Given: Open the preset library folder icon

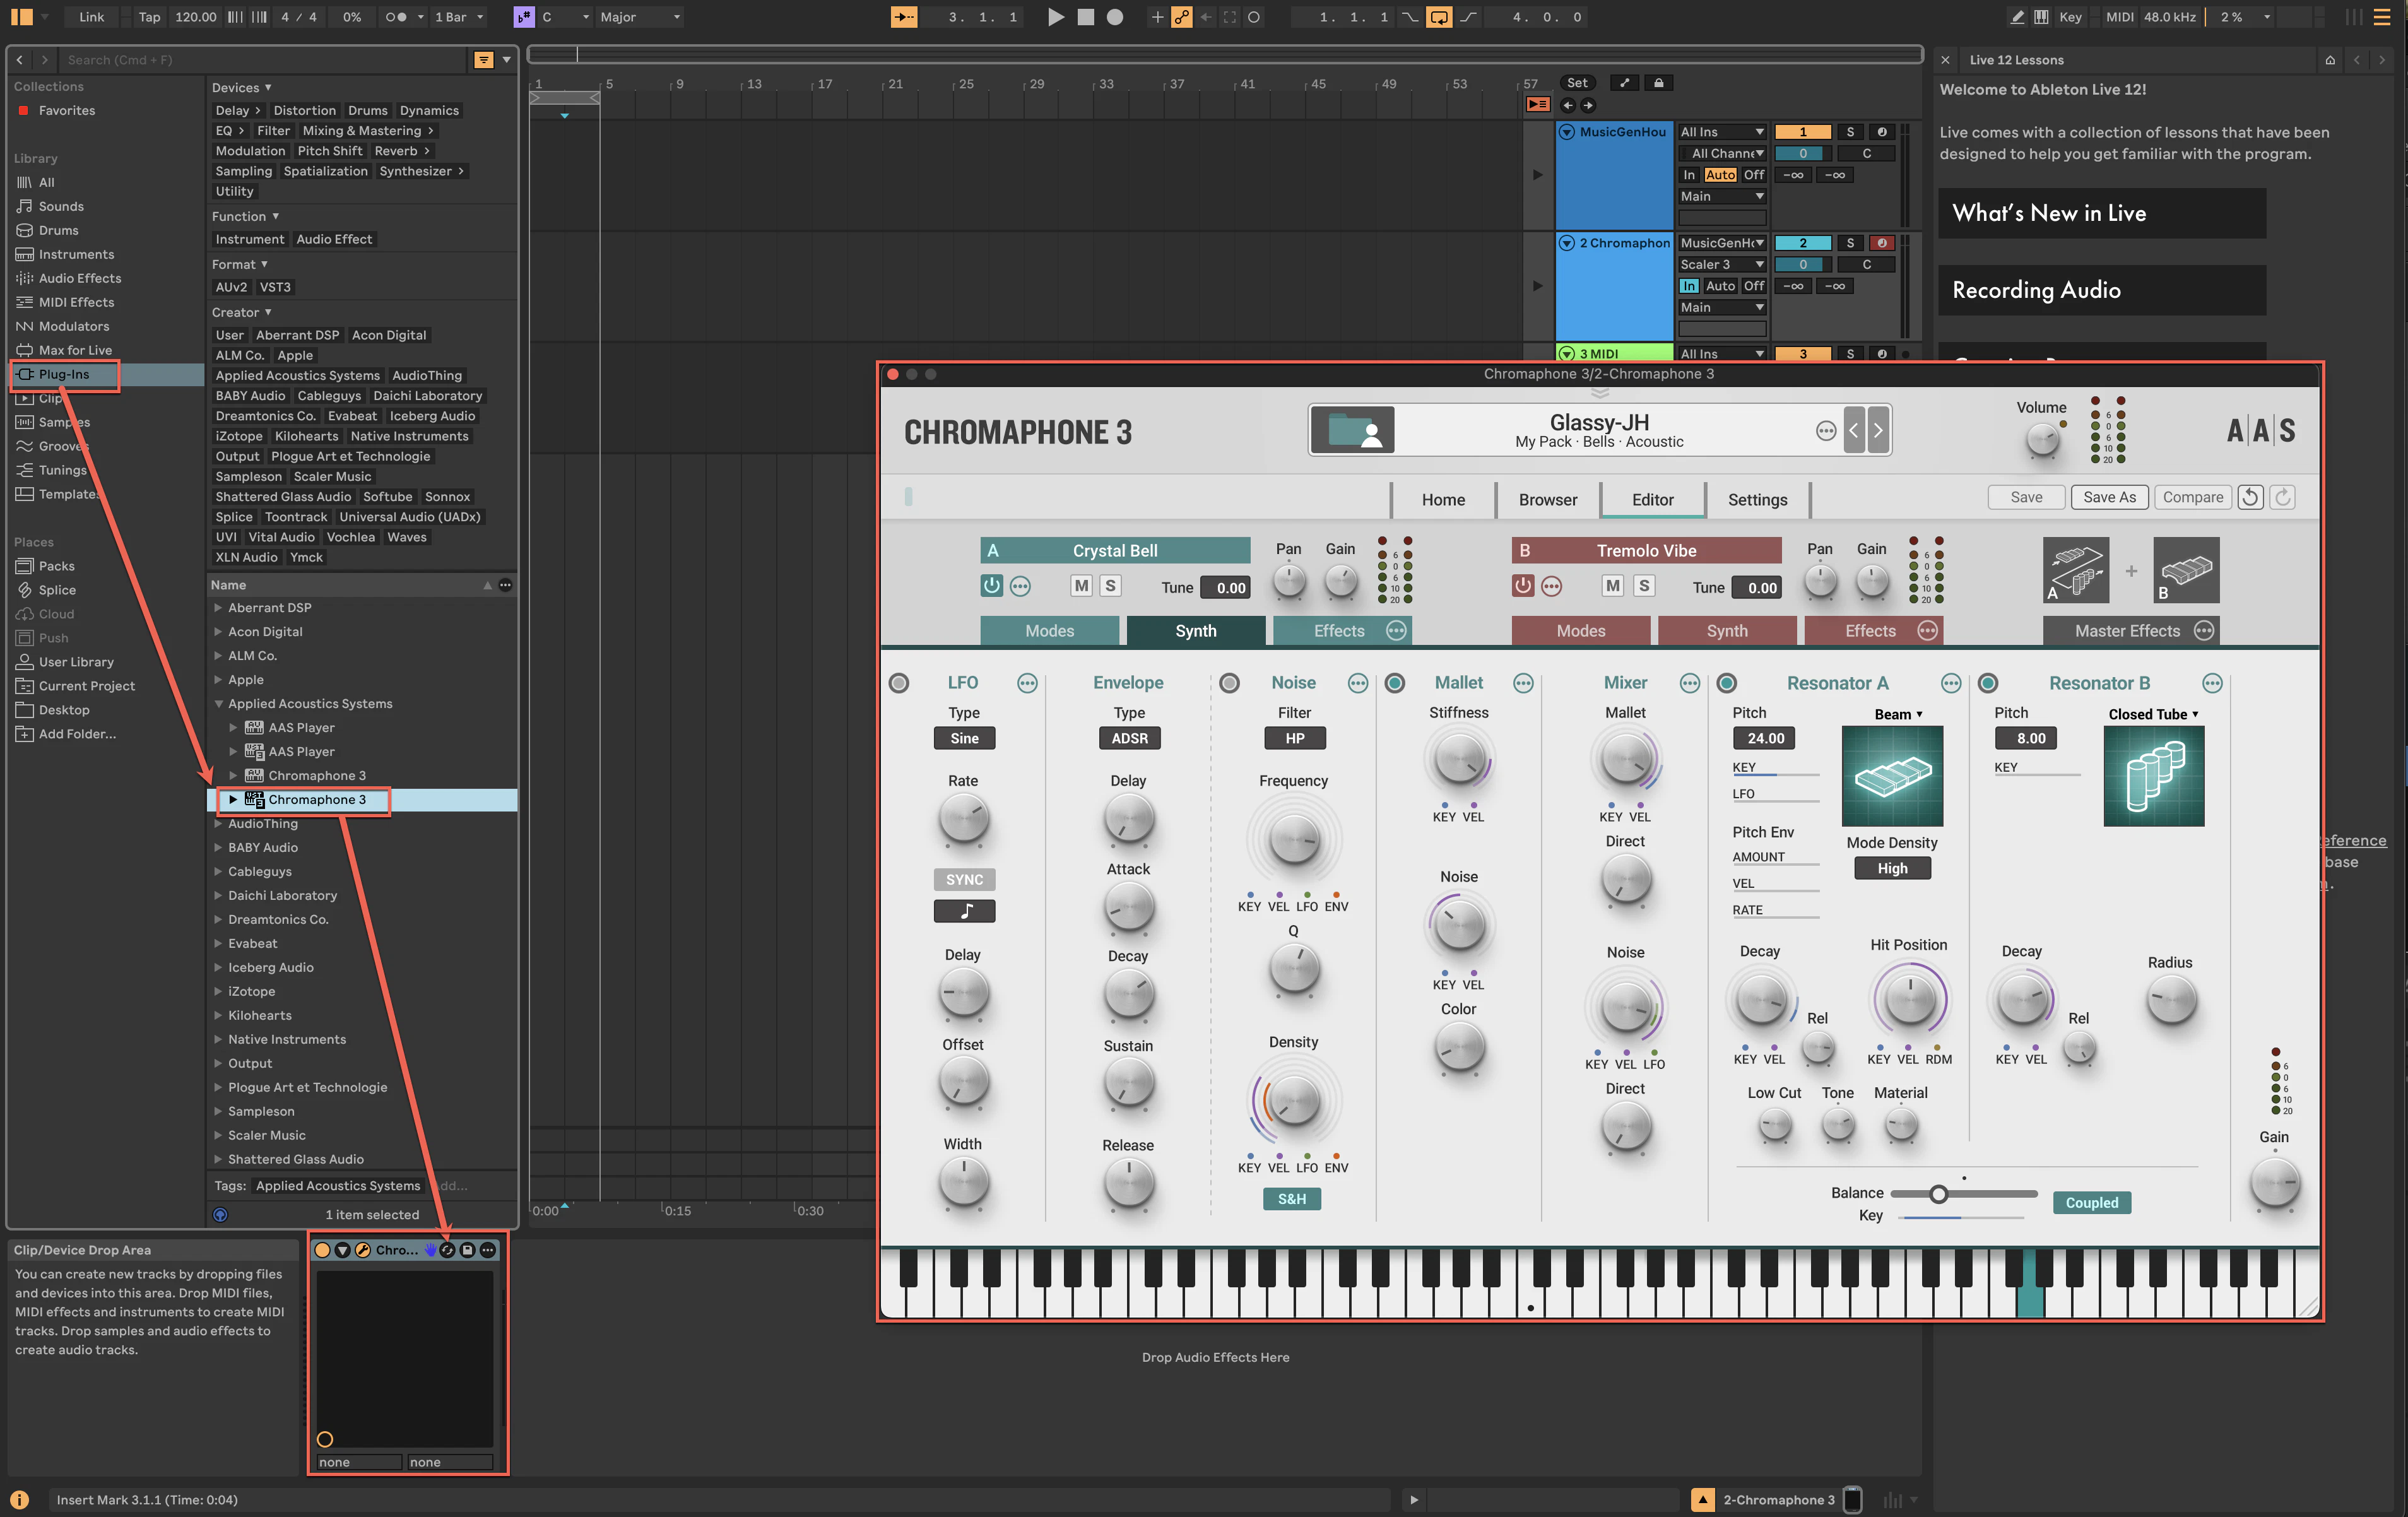Looking at the screenshot, I should pyautogui.click(x=1352, y=430).
